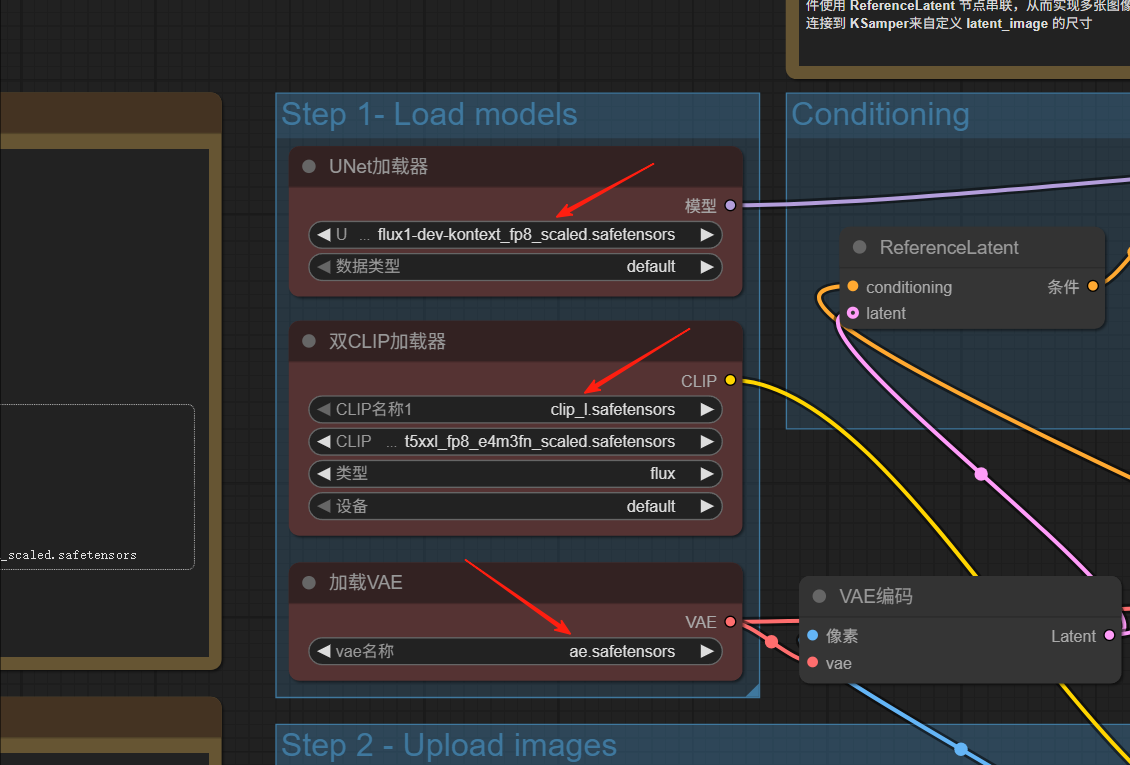Click the blue 像素 input port
1130x765 pixels.
(x=812, y=636)
